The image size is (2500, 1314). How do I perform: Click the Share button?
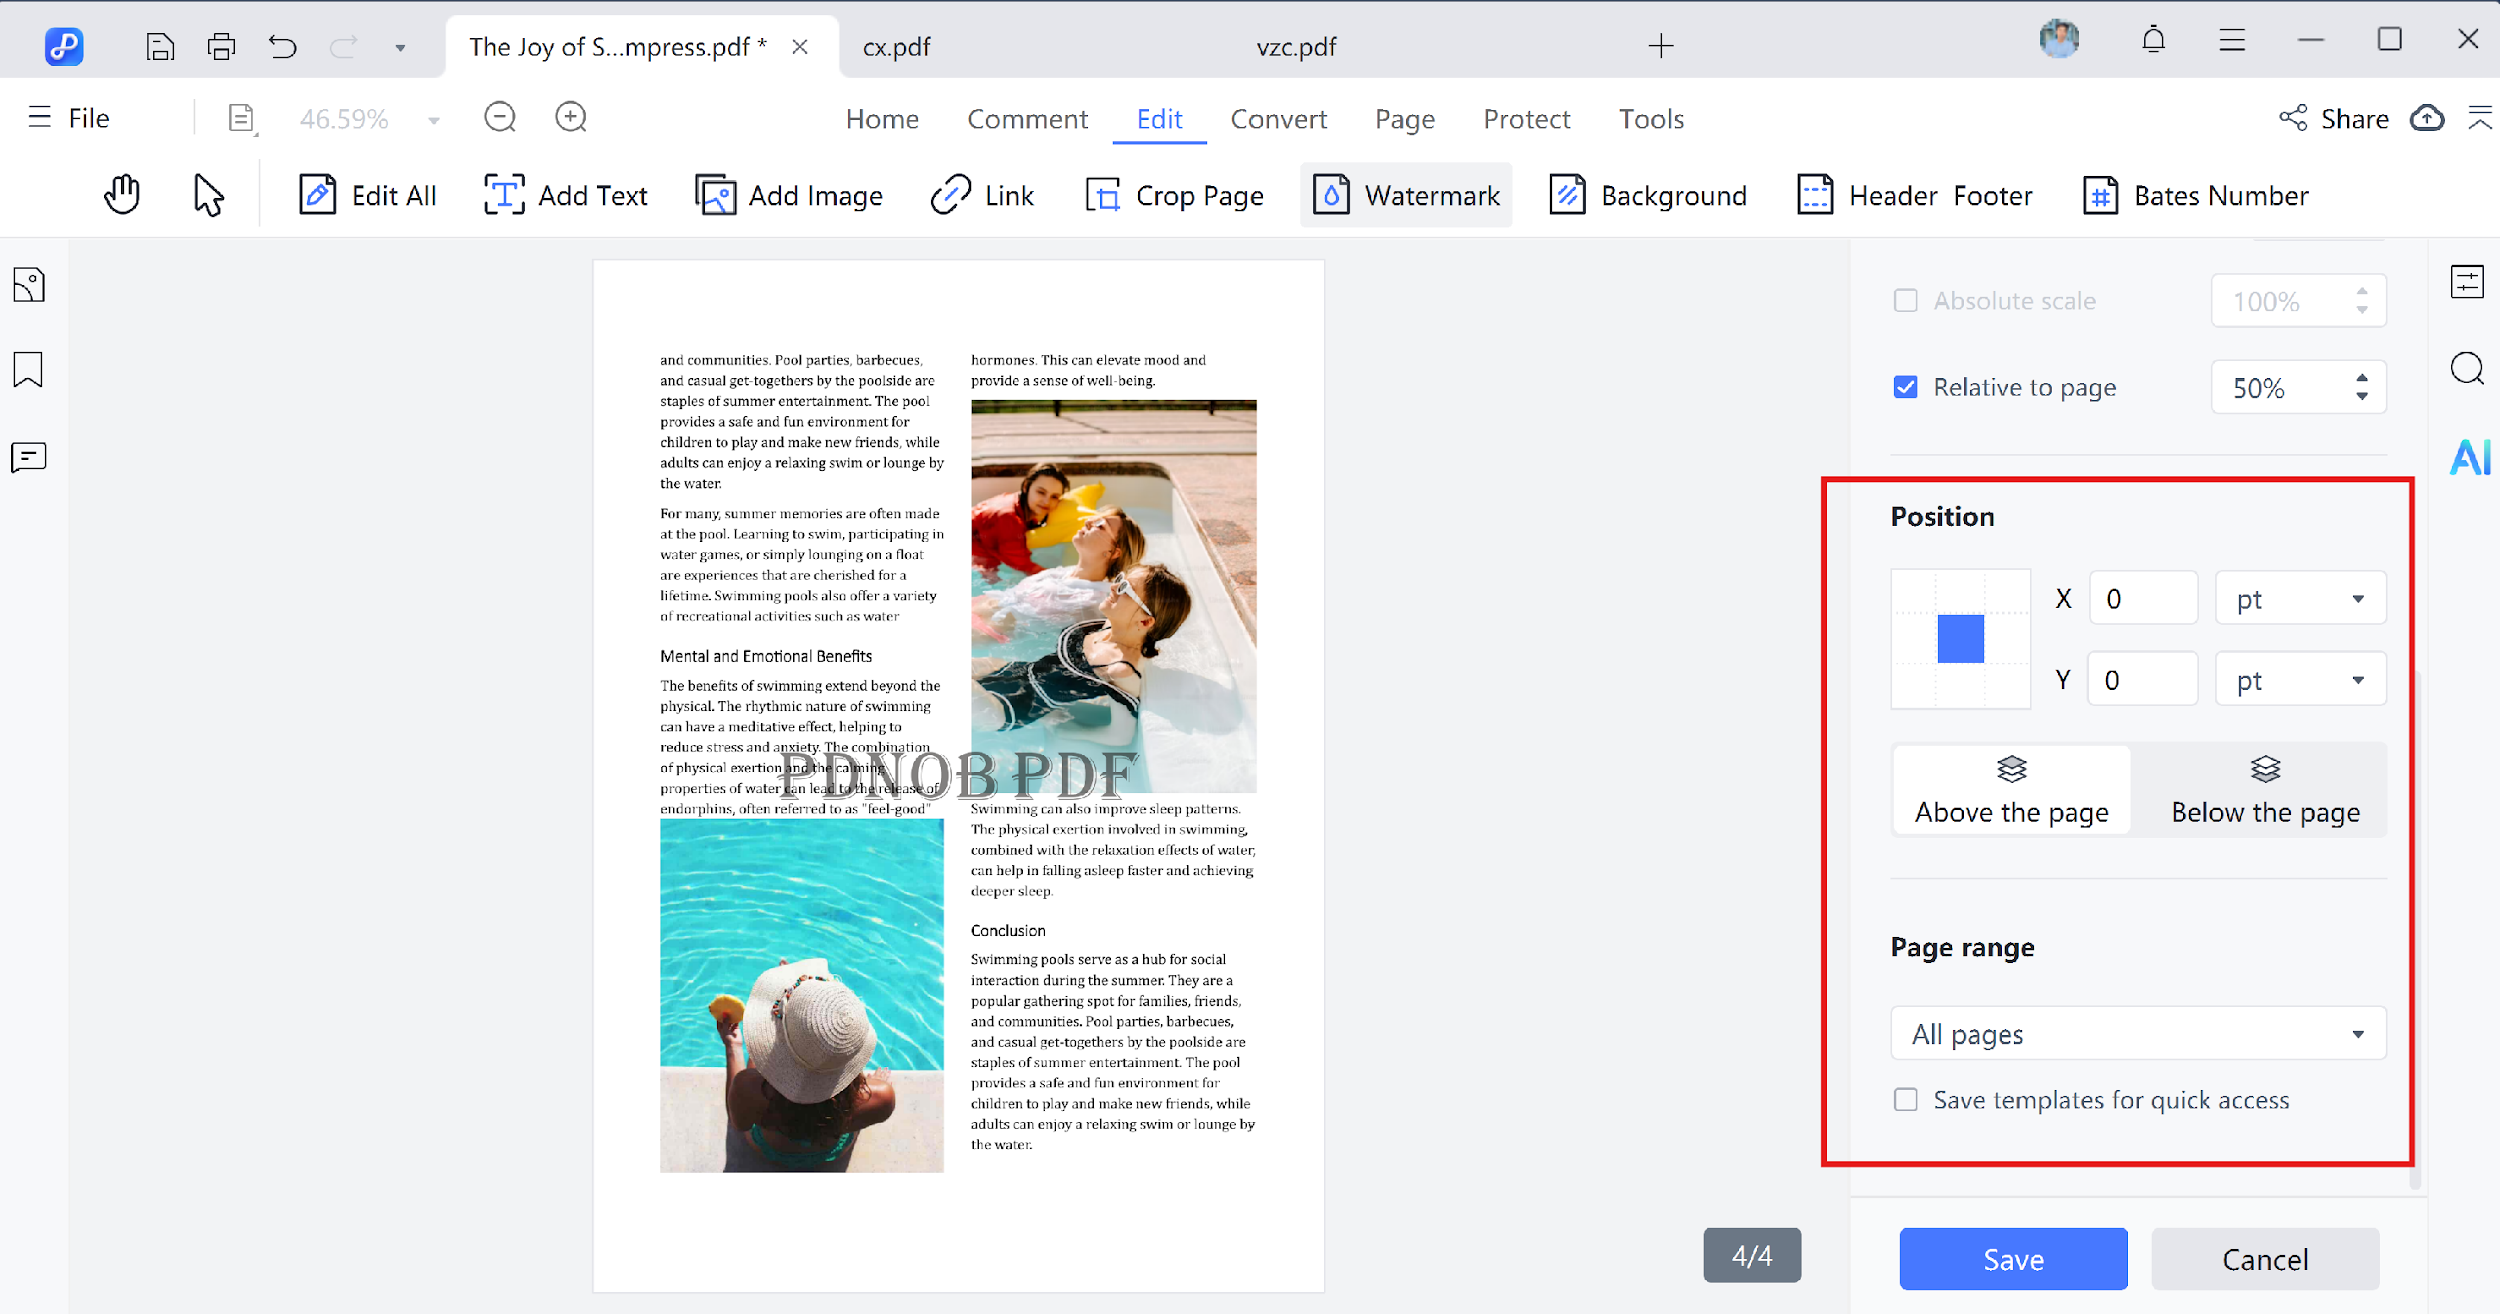click(2333, 118)
